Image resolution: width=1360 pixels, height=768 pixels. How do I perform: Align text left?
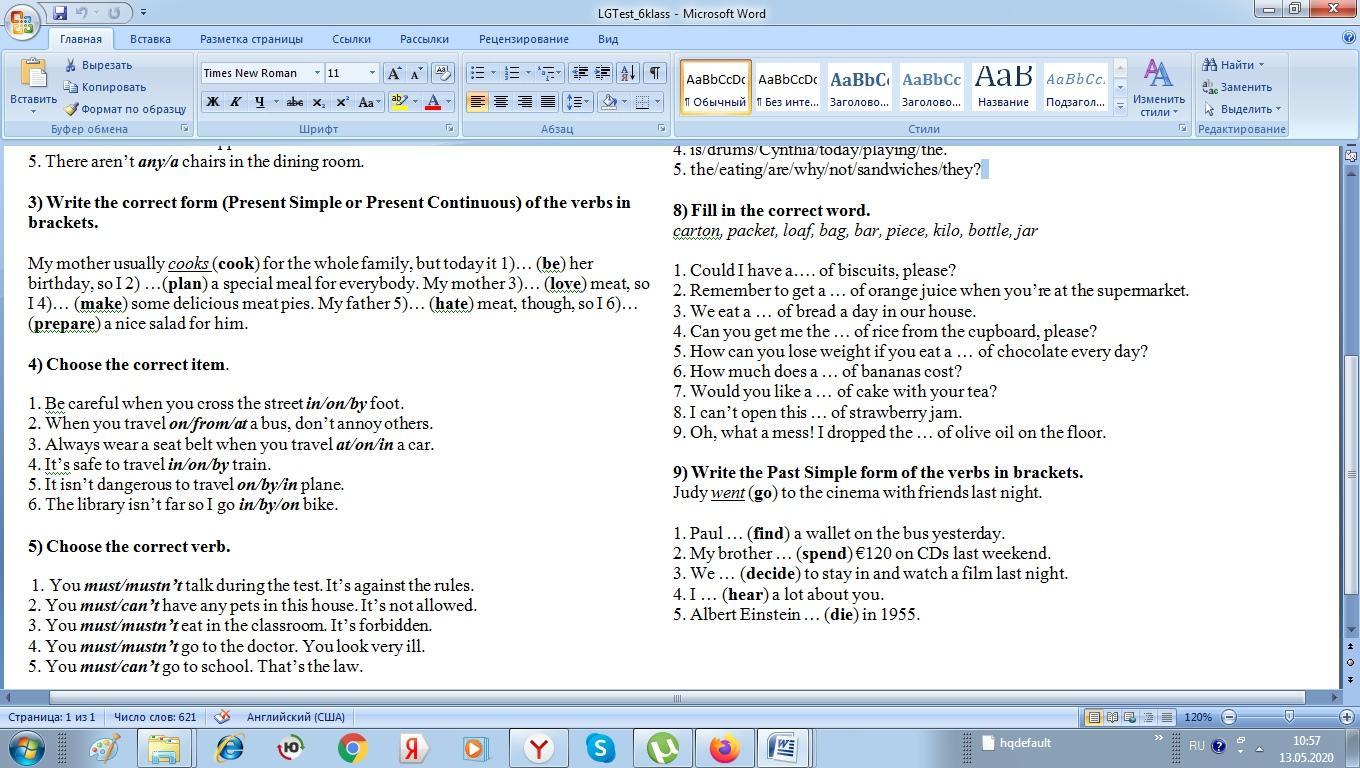pos(477,102)
